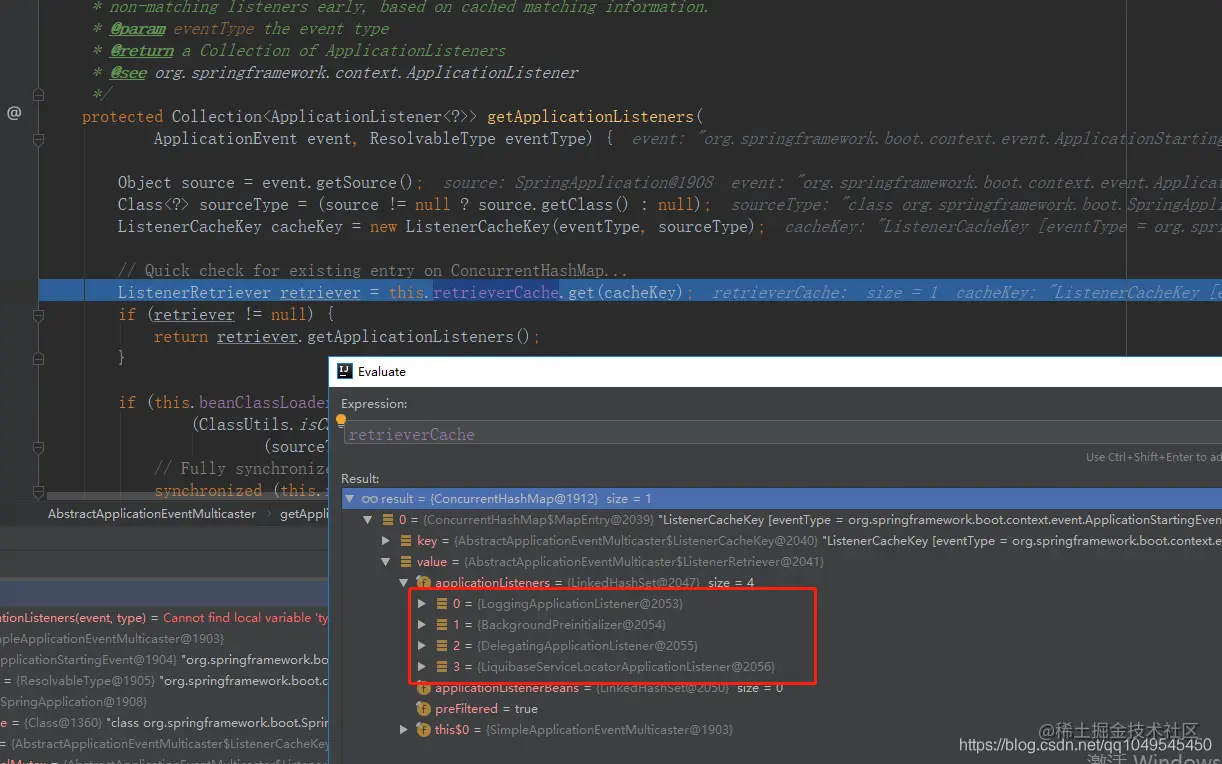This screenshot has width=1222, height=764.
Task: Expand the this$0 SimpleApplicationEventMulticaster node
Action: coord(404,730)
